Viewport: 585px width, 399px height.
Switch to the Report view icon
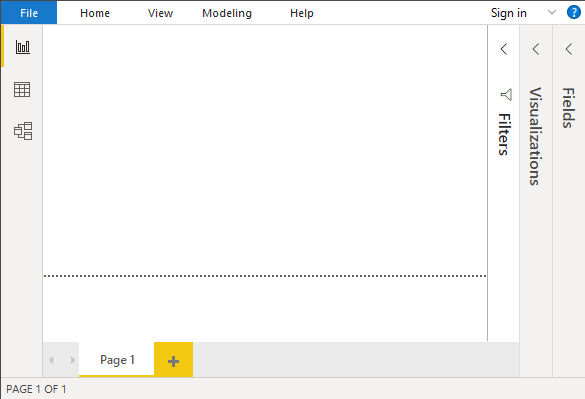pos(22,47)
